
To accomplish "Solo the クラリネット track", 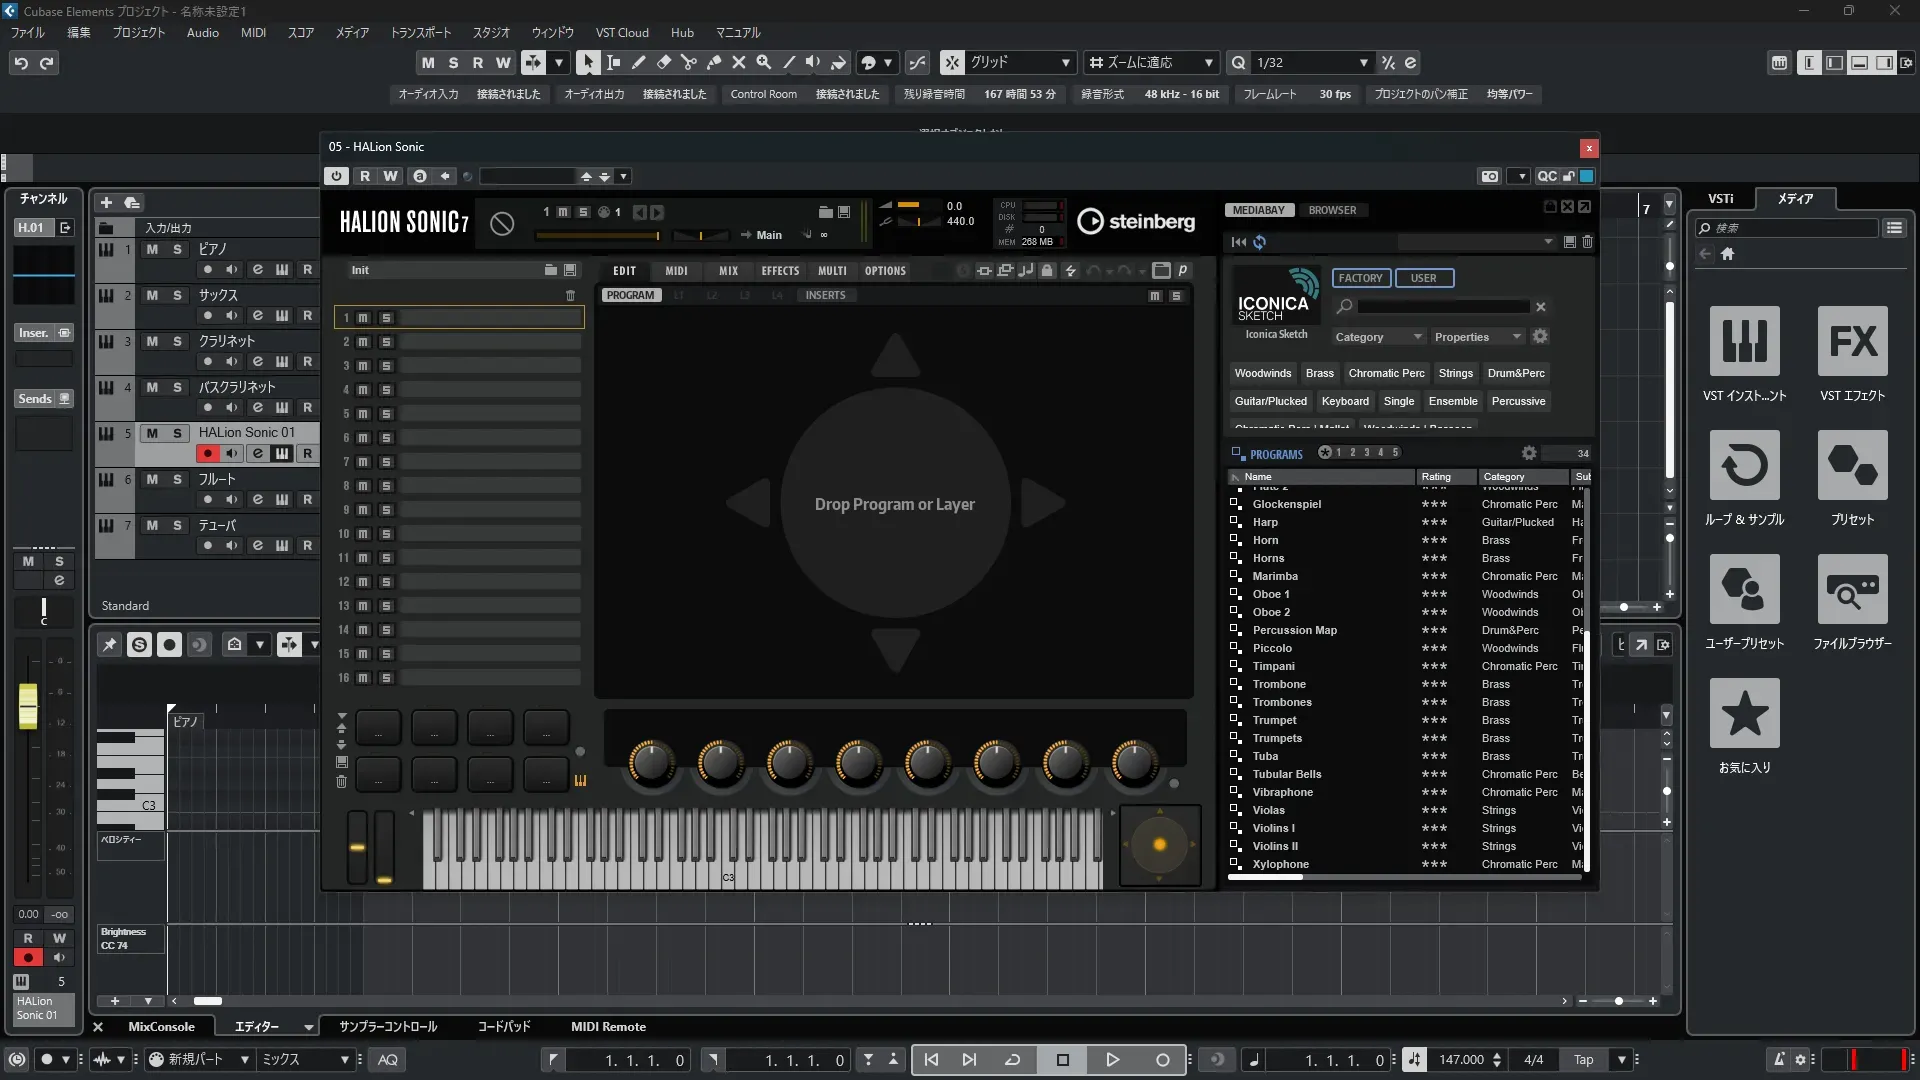I will pos(177,341).
